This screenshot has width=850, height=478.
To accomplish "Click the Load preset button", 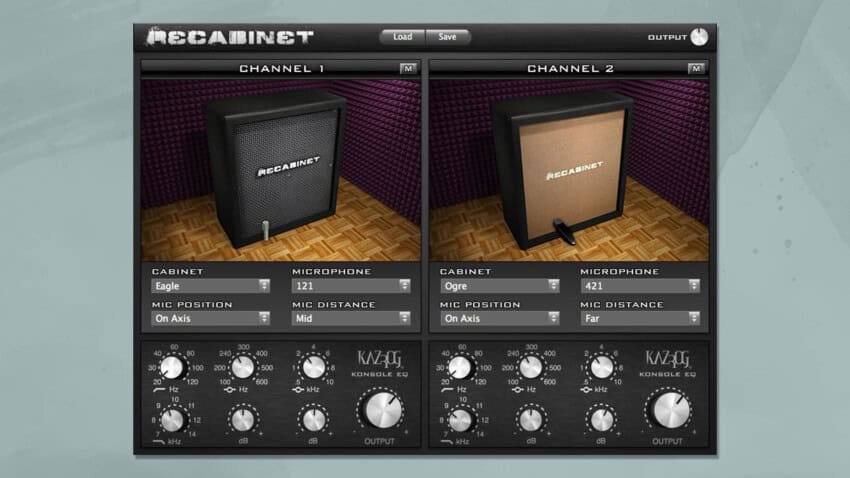I will coord(402,37).
